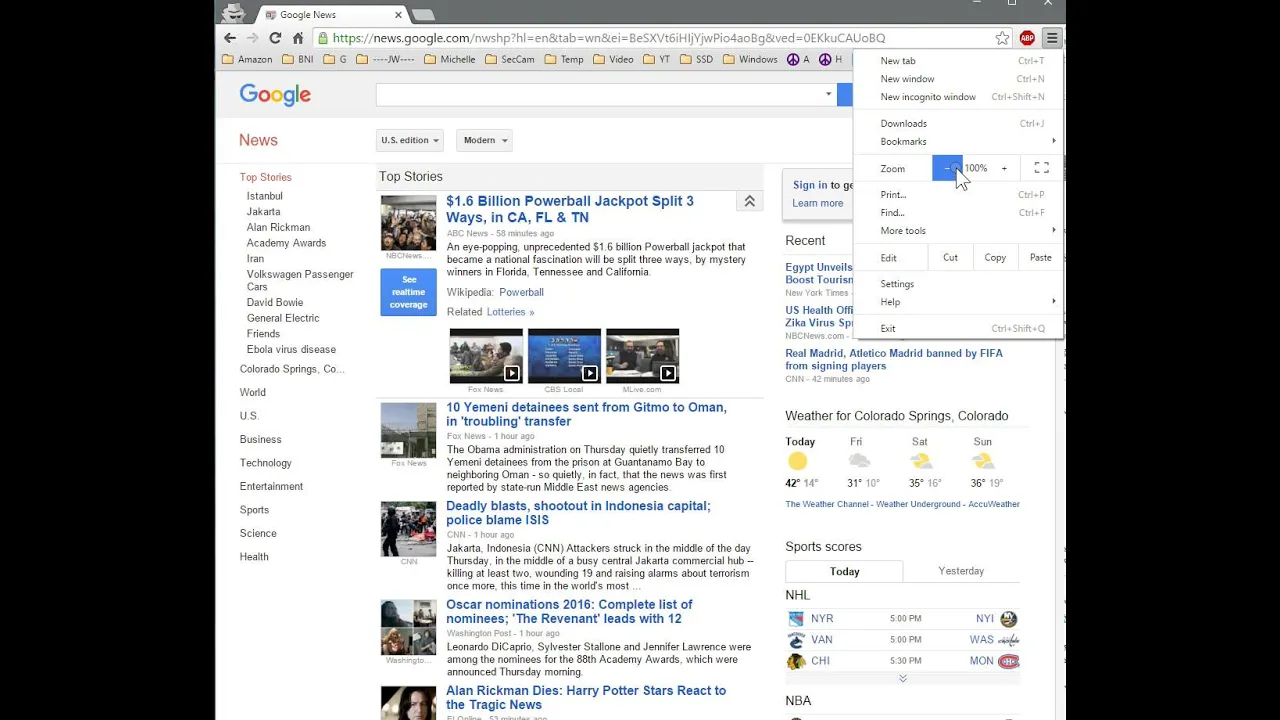Play the MLive.com video thumbnail
This screenshot has width=1280, height=720.
click(642, 356)
